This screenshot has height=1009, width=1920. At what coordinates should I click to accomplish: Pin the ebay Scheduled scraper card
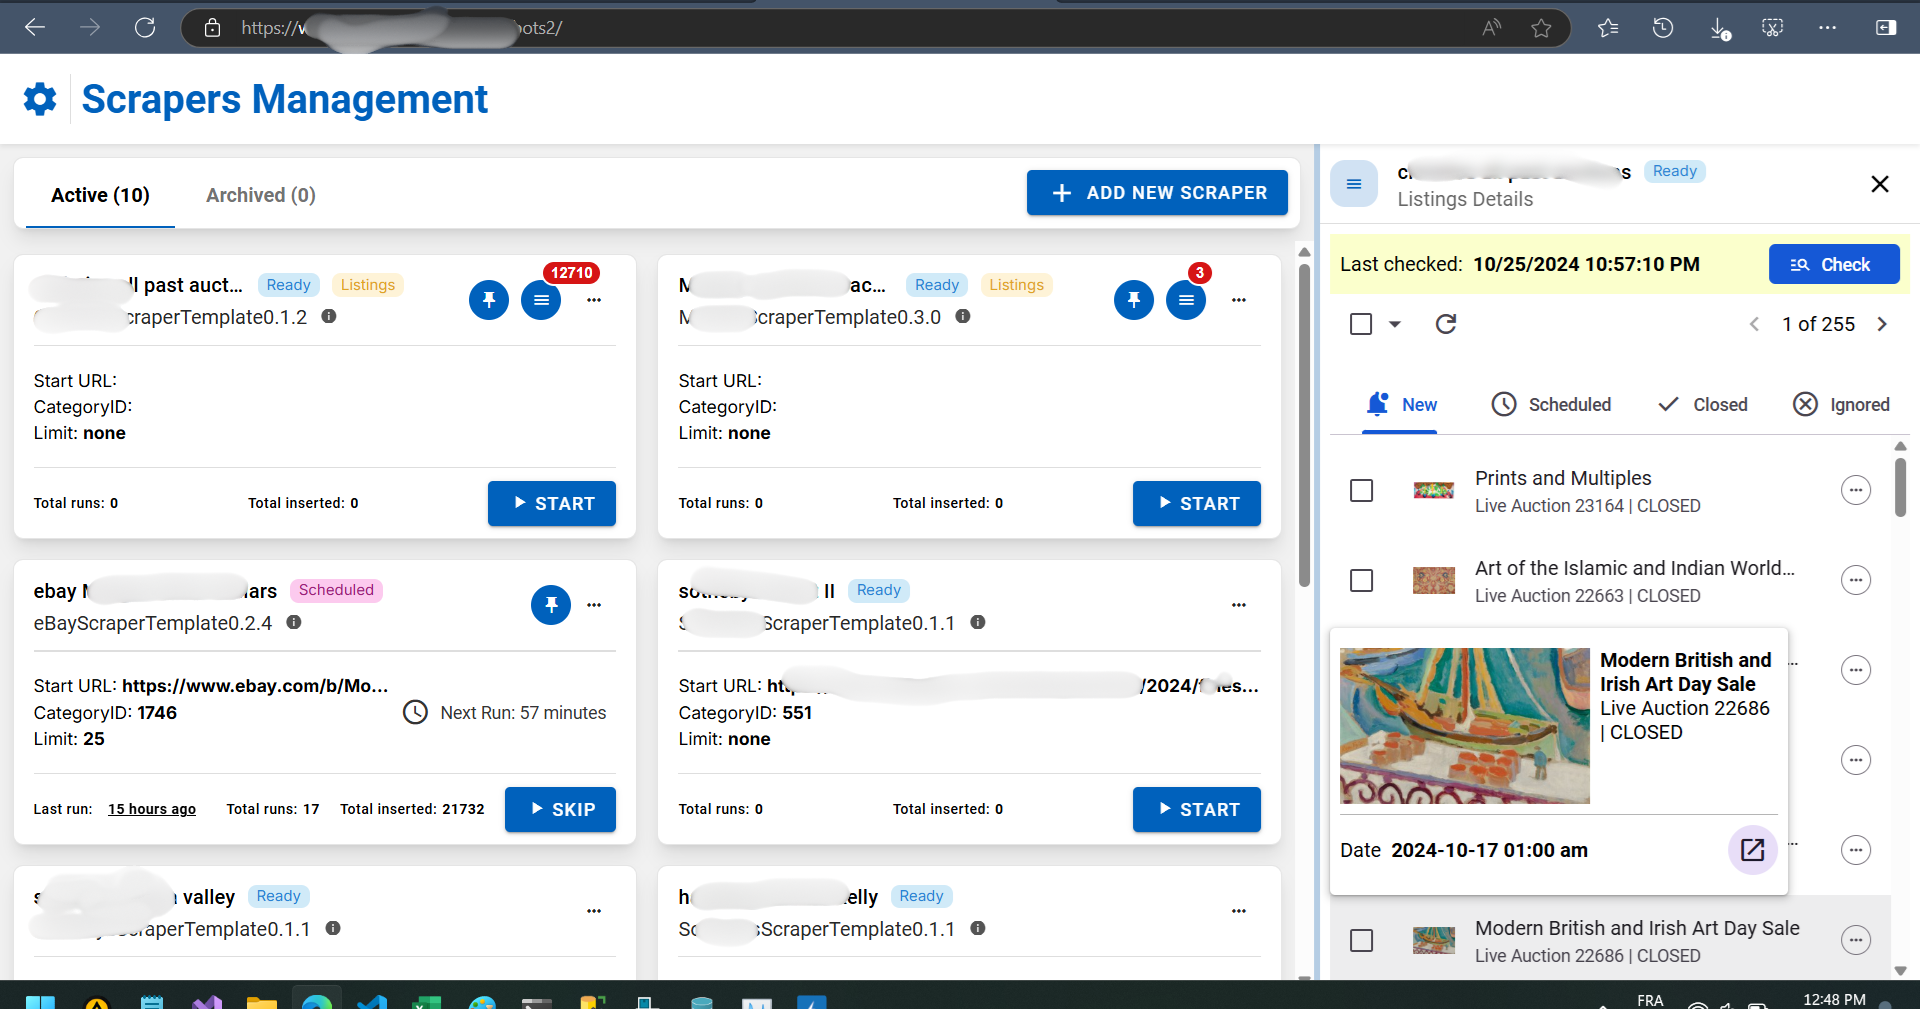(x=551, y=605)
